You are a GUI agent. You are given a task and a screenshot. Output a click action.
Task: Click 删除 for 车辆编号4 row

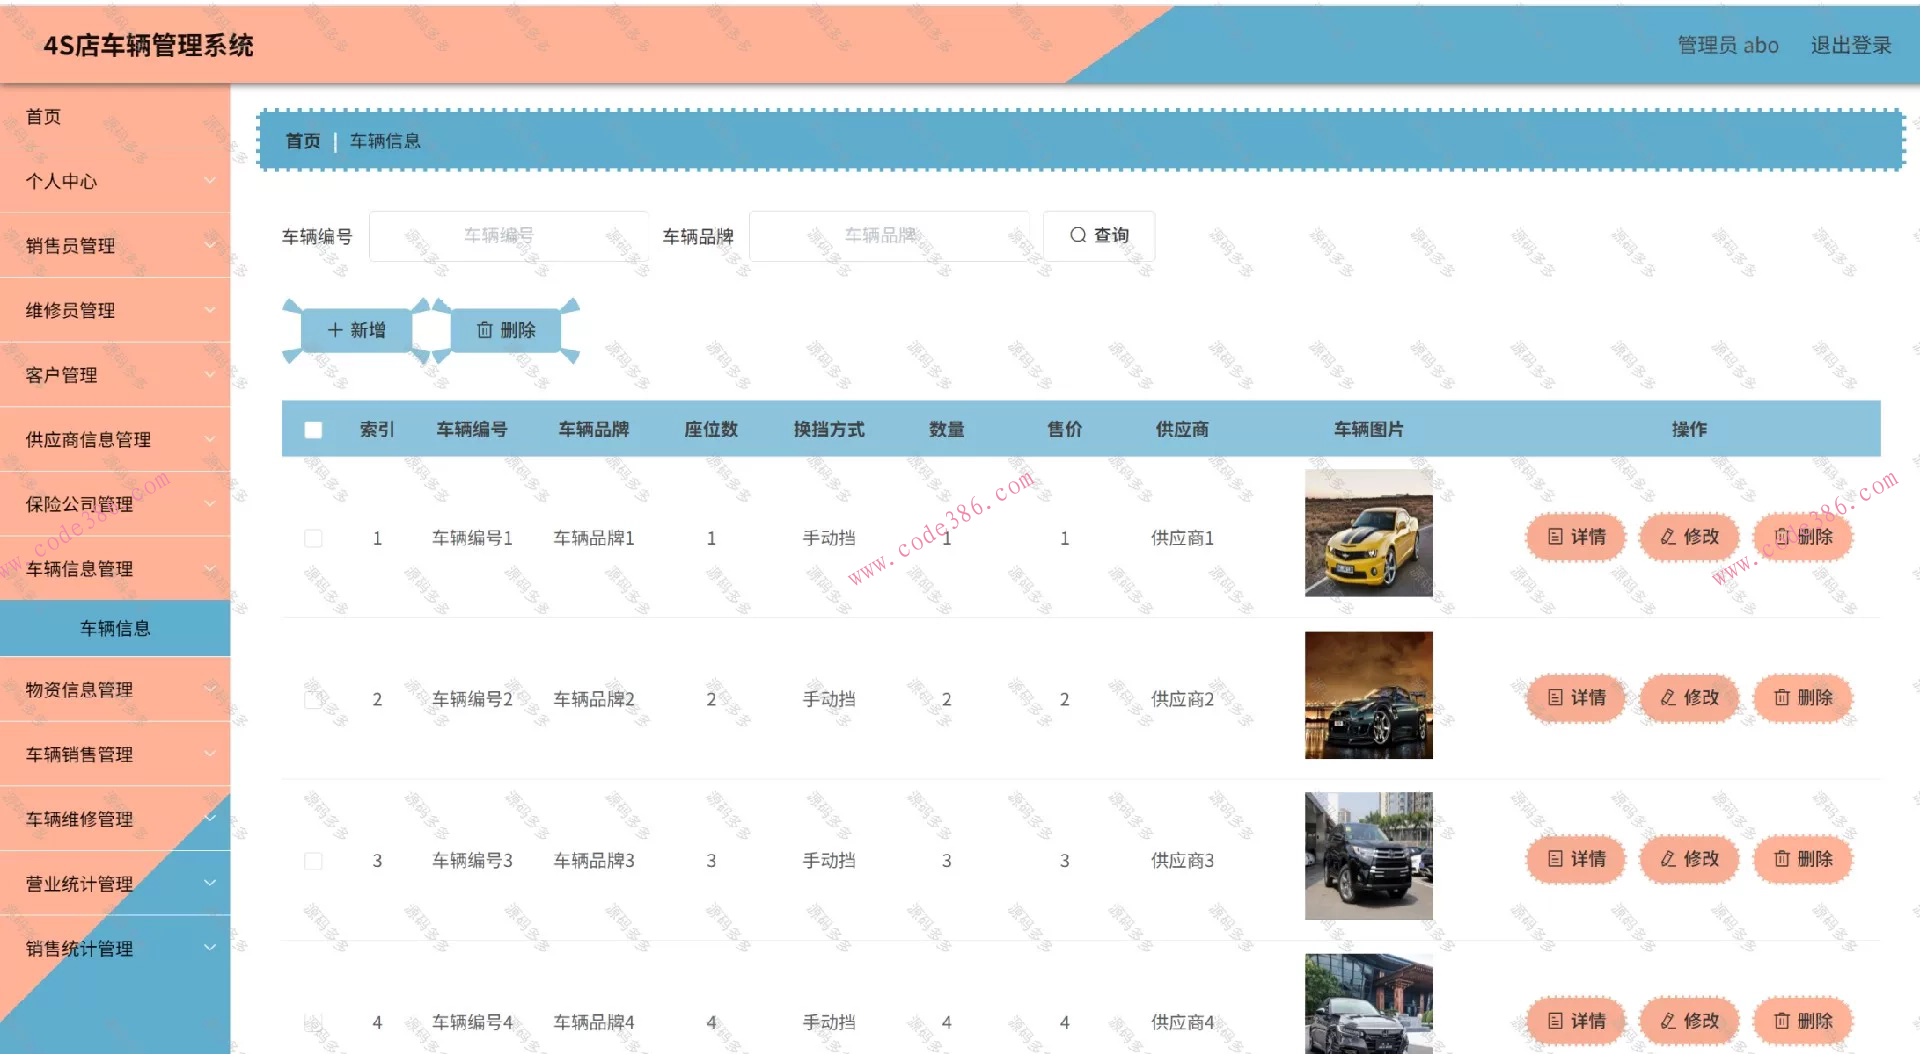(x=1803, y=1021)
